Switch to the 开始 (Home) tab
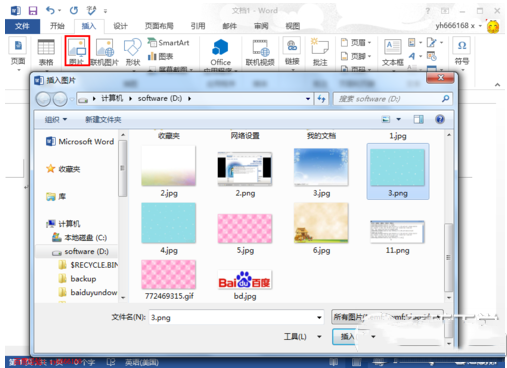507x368 pixels. (x=57, y=26)
